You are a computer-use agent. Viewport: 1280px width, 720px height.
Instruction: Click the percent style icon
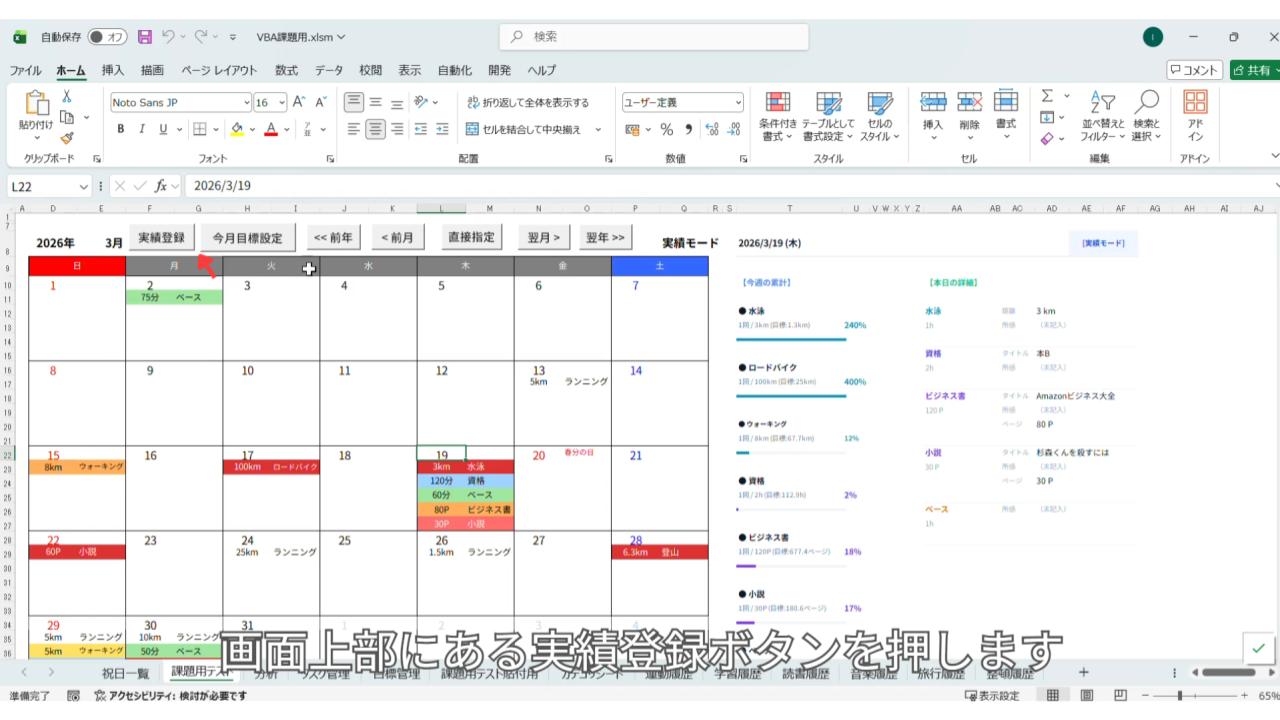tap(666, 129)
